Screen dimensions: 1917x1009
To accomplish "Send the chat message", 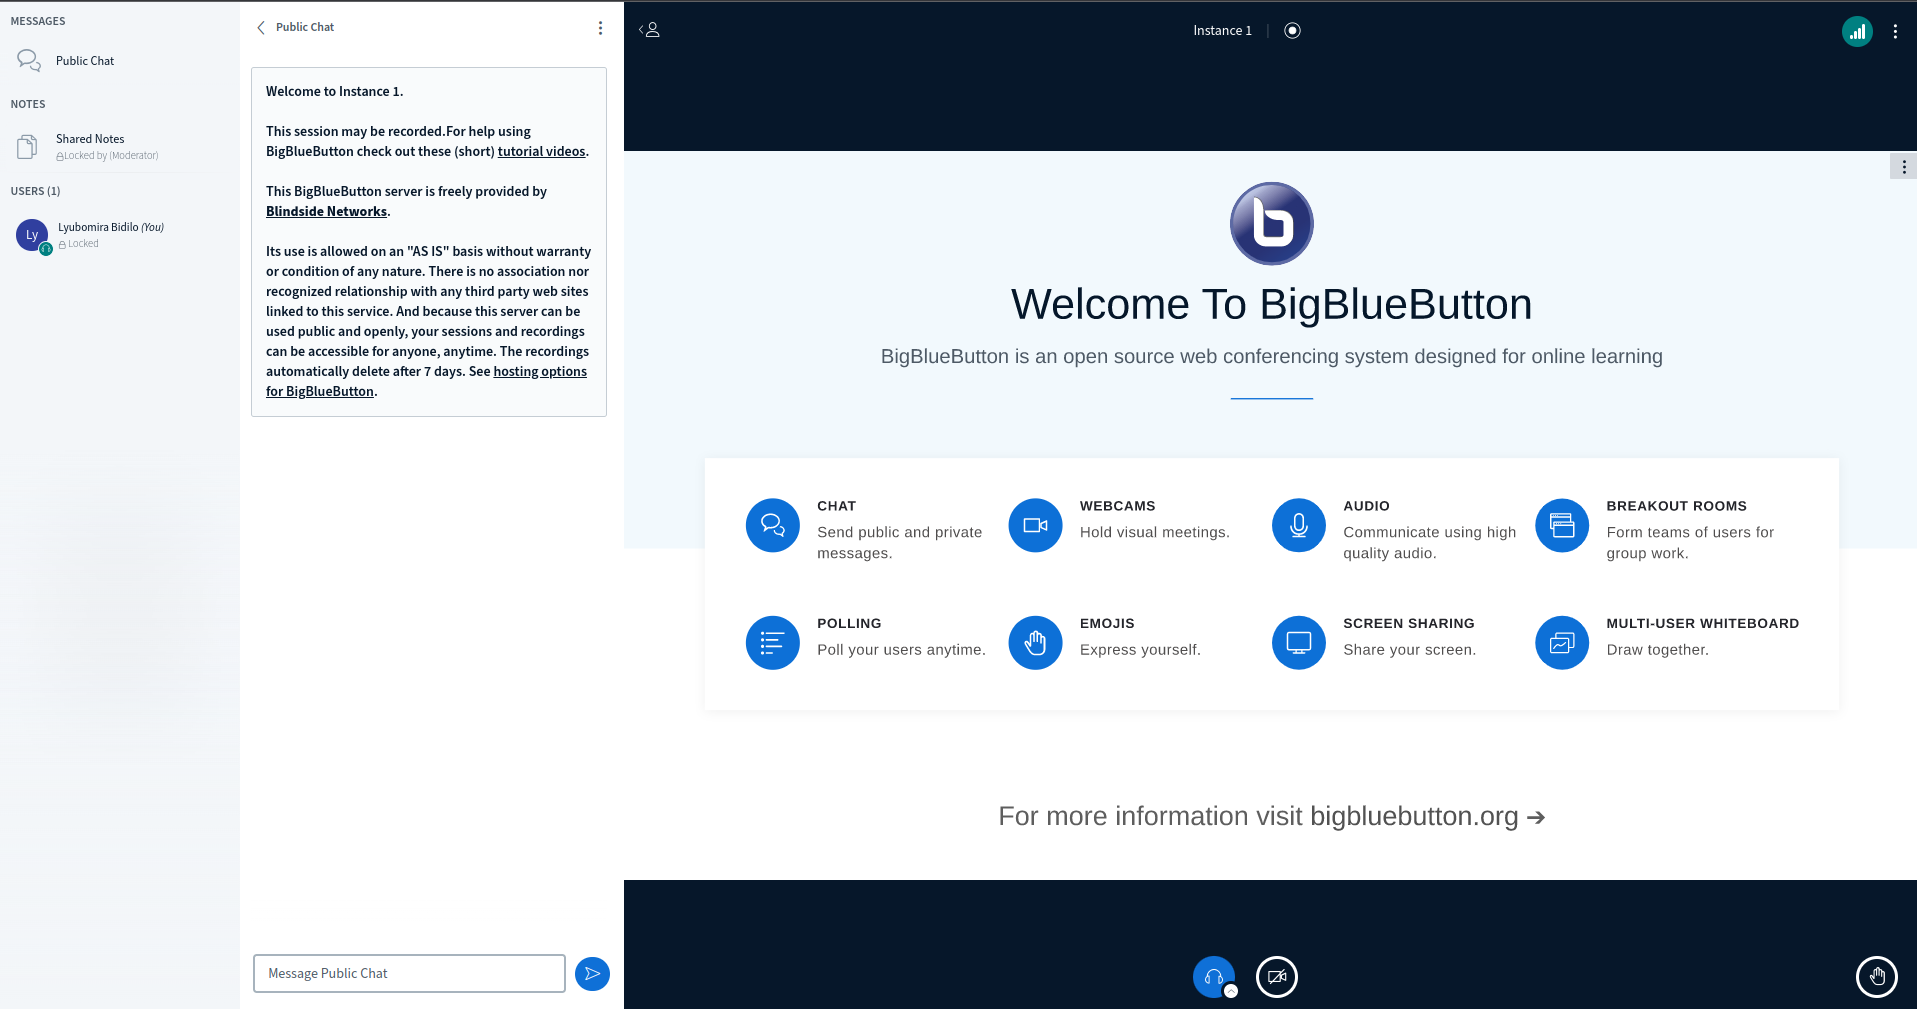I will pyautogui.click(x=592, y=974).
